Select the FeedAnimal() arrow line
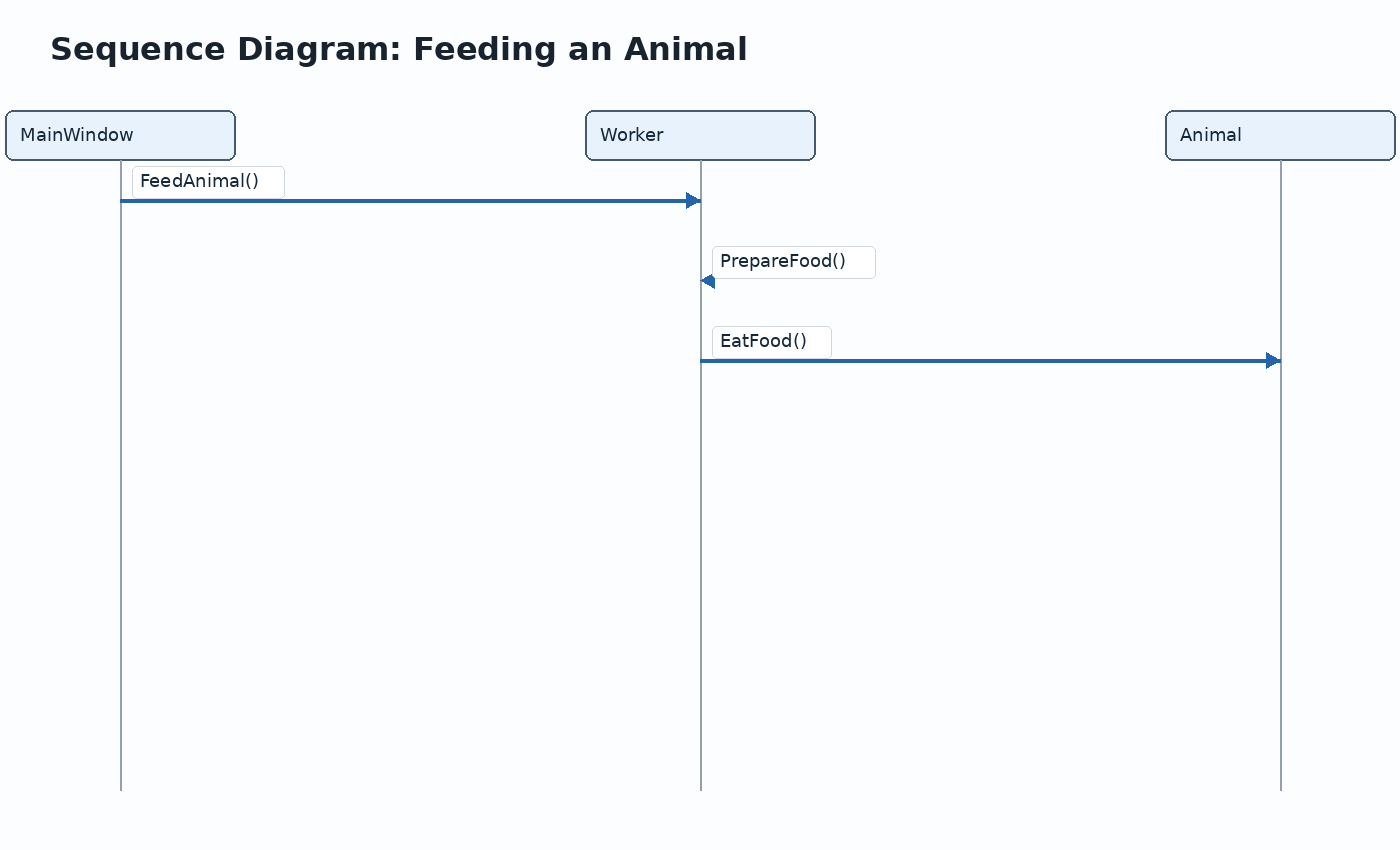This screenshot has width=1400, height=850. (x=410, y=201)
